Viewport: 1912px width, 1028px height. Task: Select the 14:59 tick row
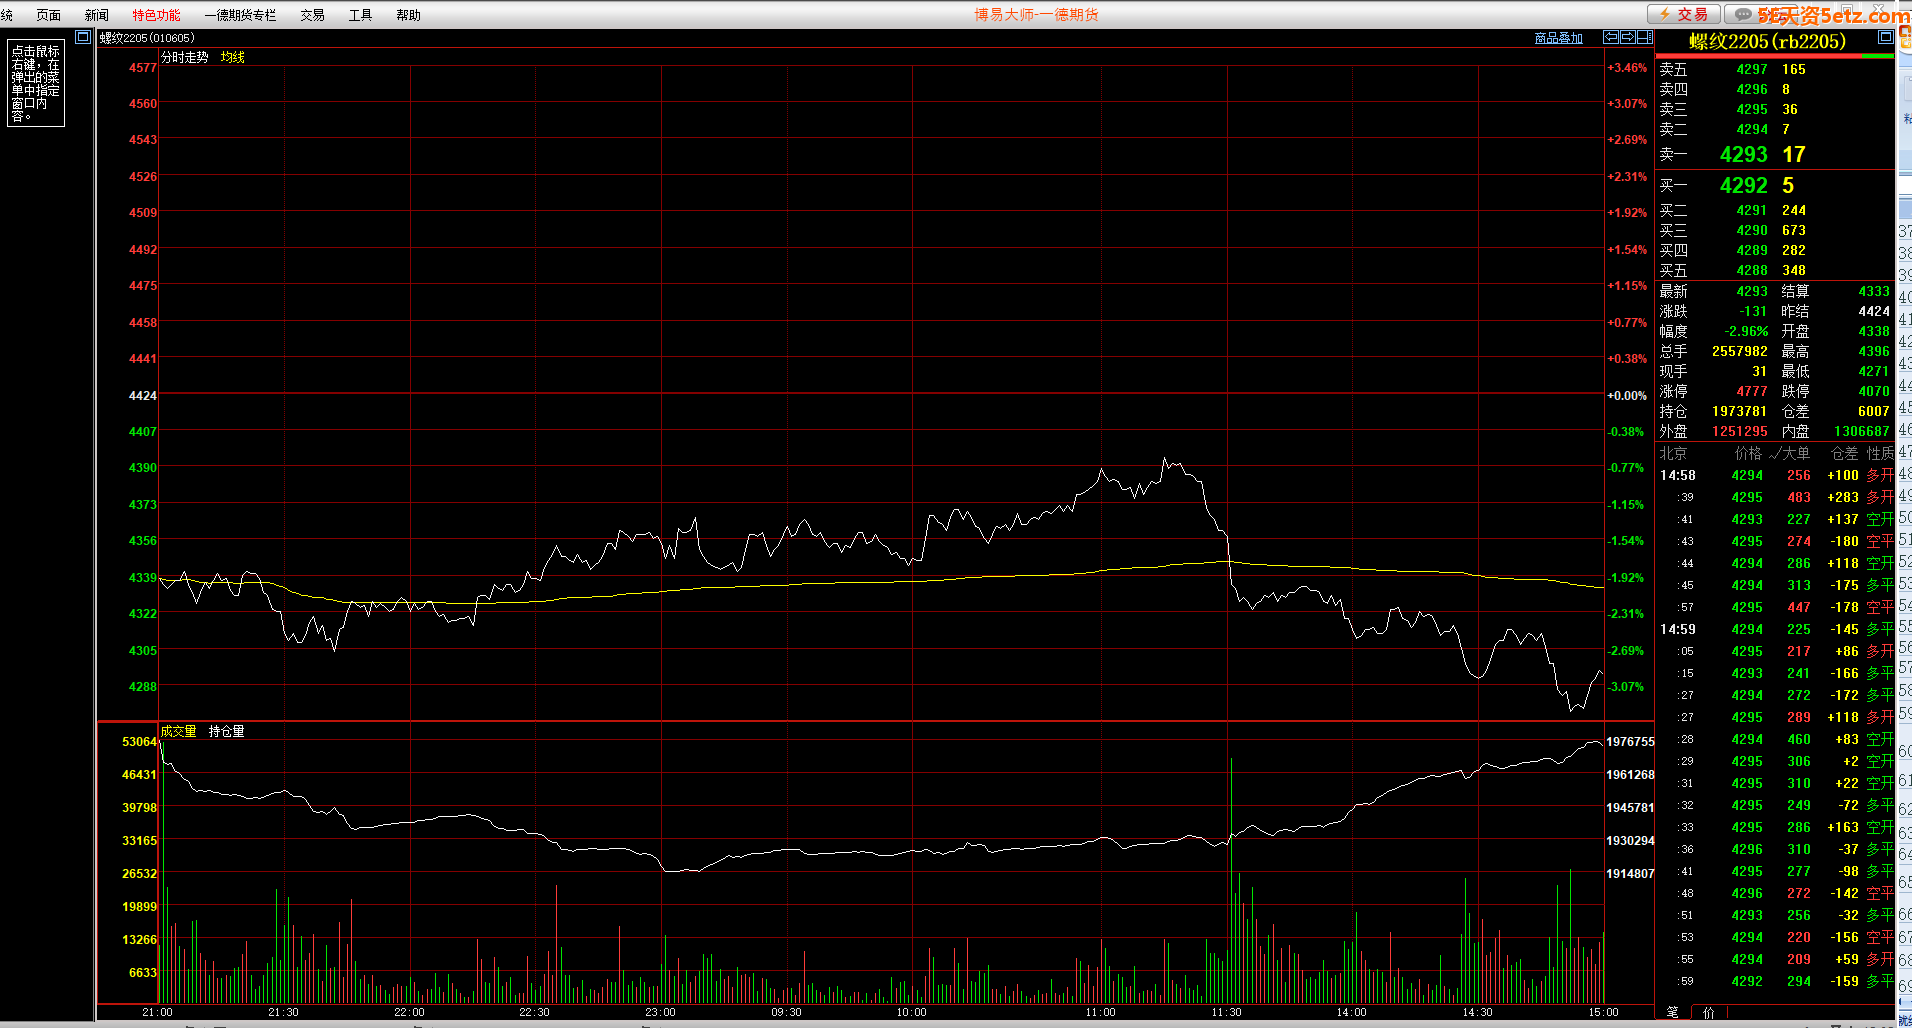(1775, 629)
